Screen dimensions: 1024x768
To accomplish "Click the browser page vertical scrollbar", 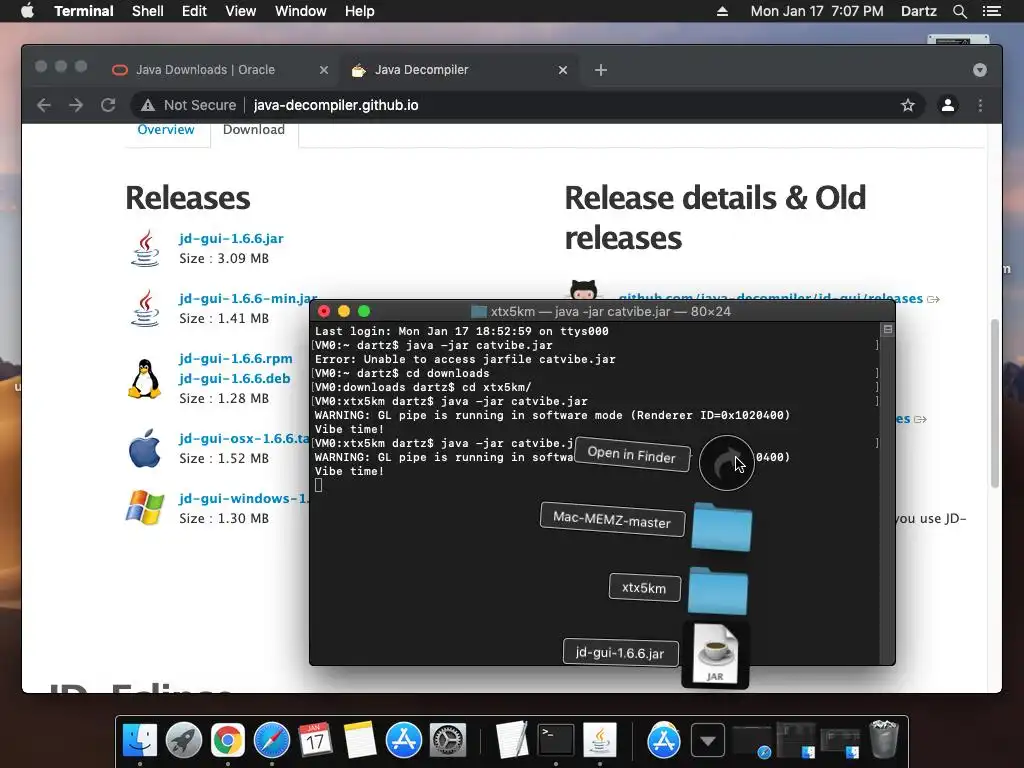I will click(x=995, y=403).
